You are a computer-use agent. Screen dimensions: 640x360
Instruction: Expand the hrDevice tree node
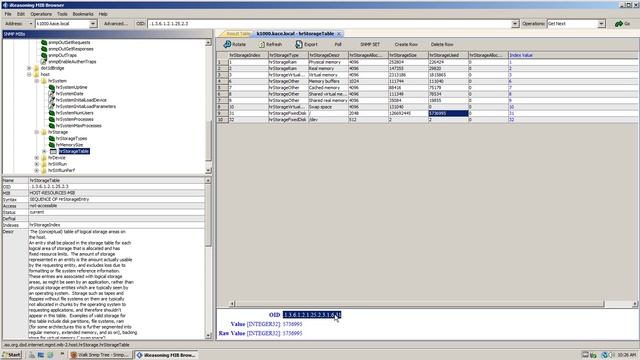point(37,158)
